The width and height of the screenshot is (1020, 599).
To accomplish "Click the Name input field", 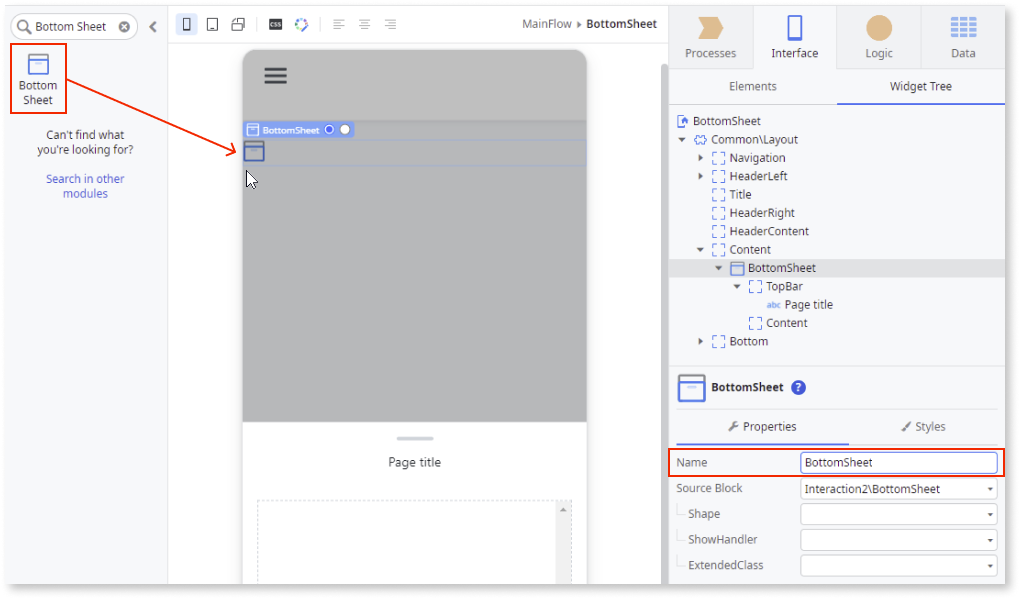I will [x=898, y=463].
